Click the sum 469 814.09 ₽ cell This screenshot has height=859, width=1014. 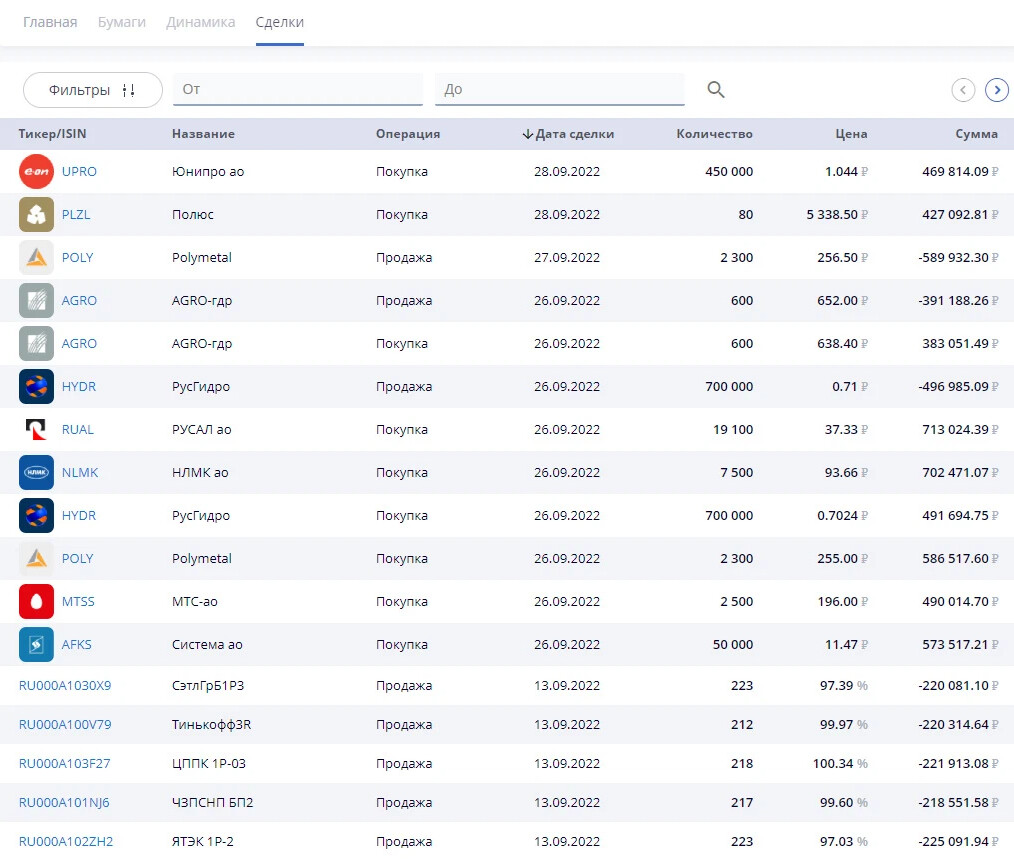(x=960, y=171)
